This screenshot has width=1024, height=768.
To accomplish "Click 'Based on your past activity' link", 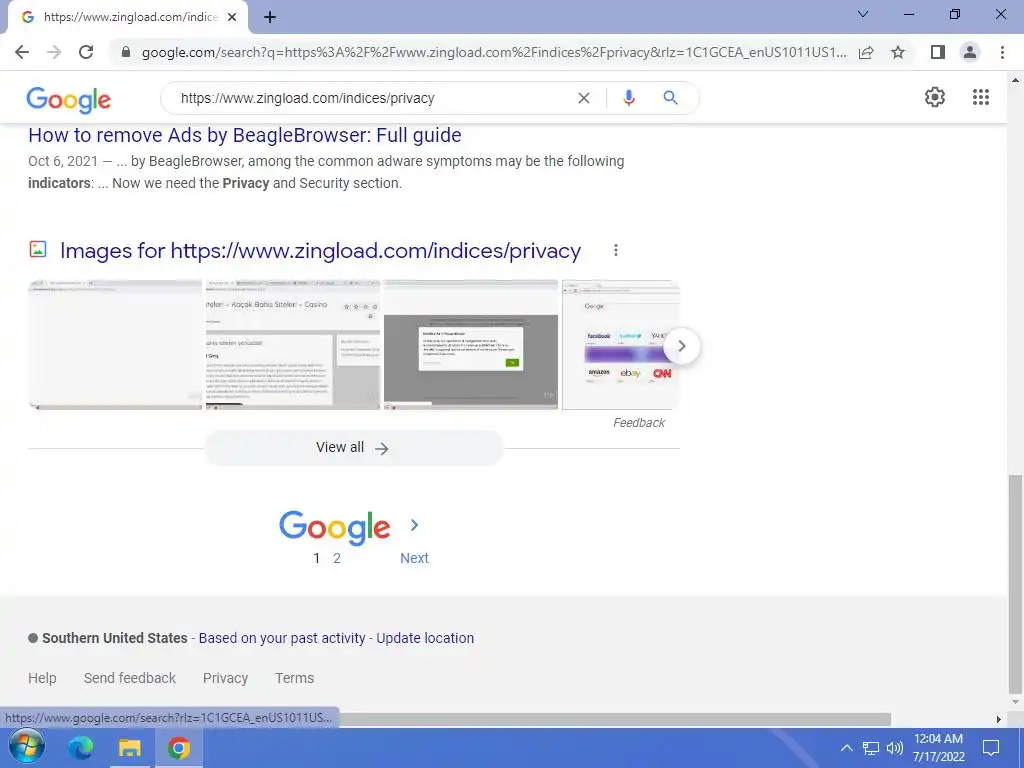I will [x=282, y=638].
